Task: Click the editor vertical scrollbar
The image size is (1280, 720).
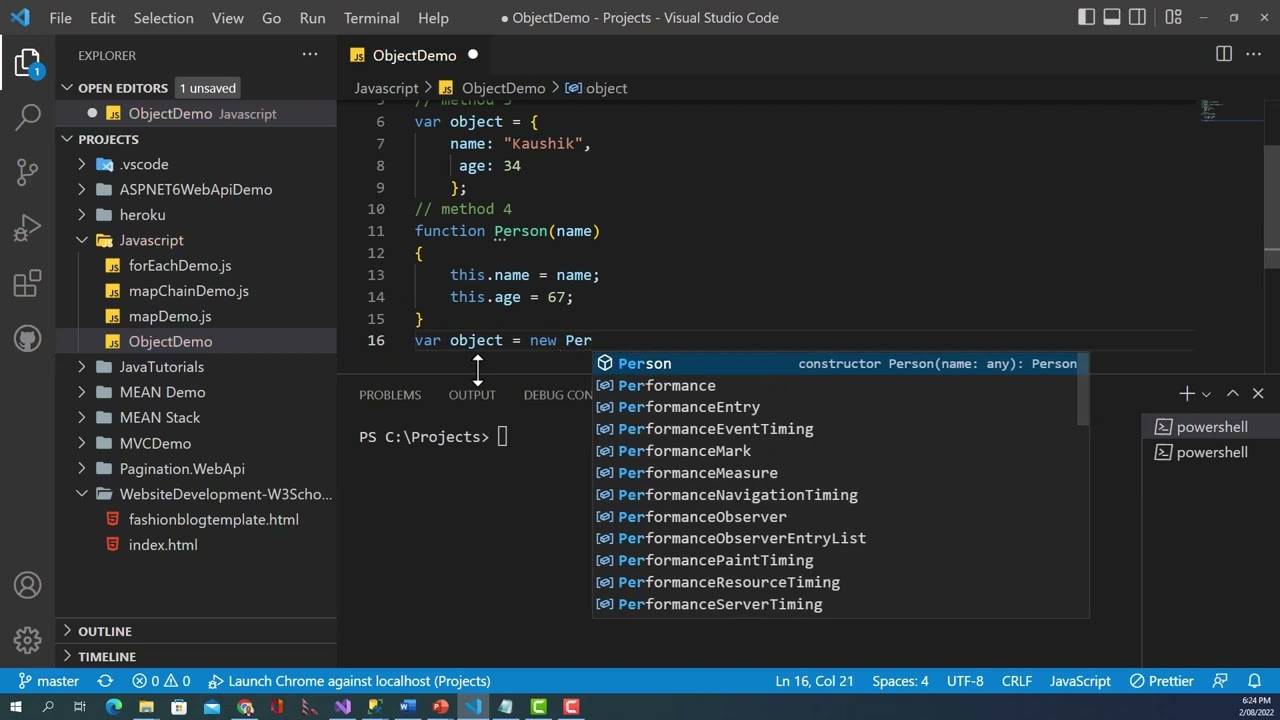Action: pyautogui.click(x=1272, y=207)
